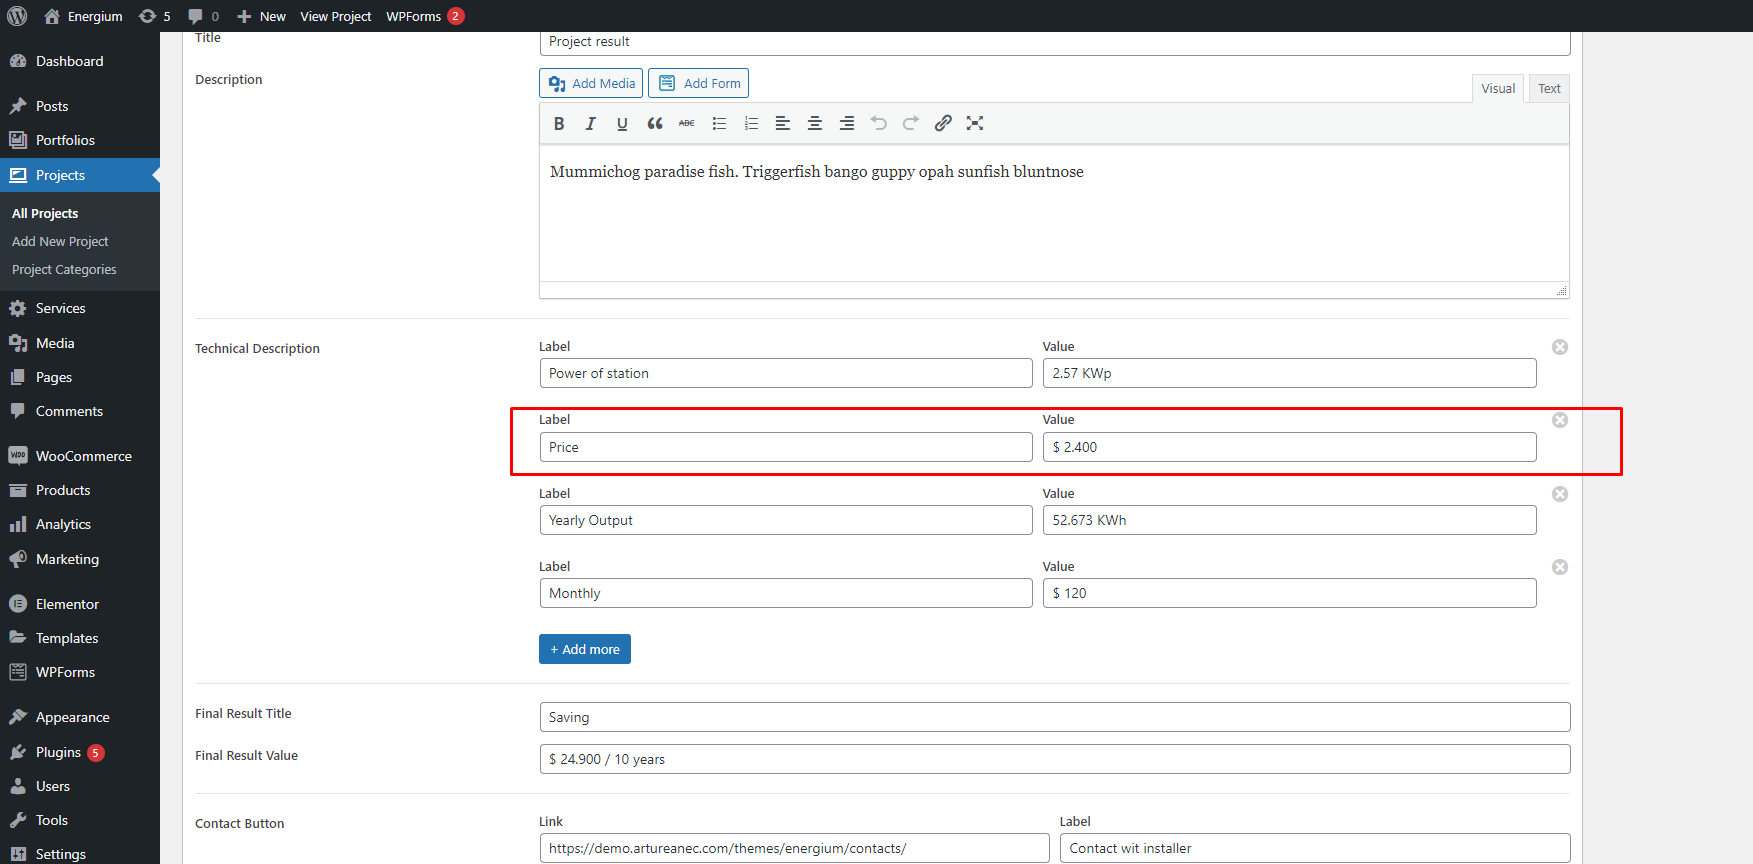Image resolution: width=1753 pixels, height=864 pixels.
Task: Open Dashboard in the sidebar
Action: (80, 61)
